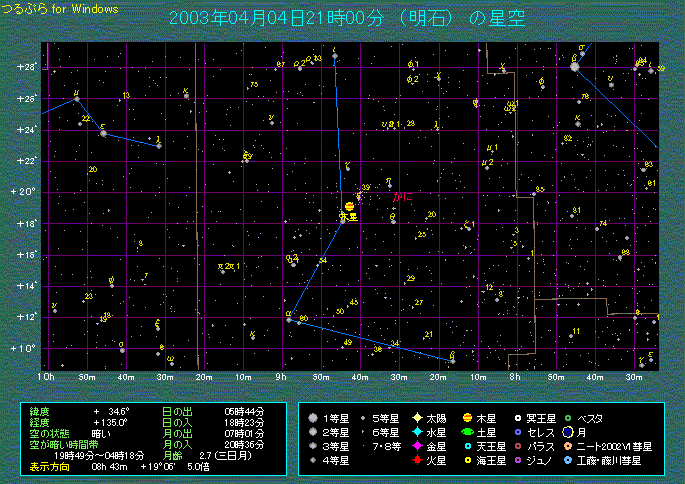Select the Sun (太陽) symbol in the legend
This screenshot has height=484, width=685.
415,417
